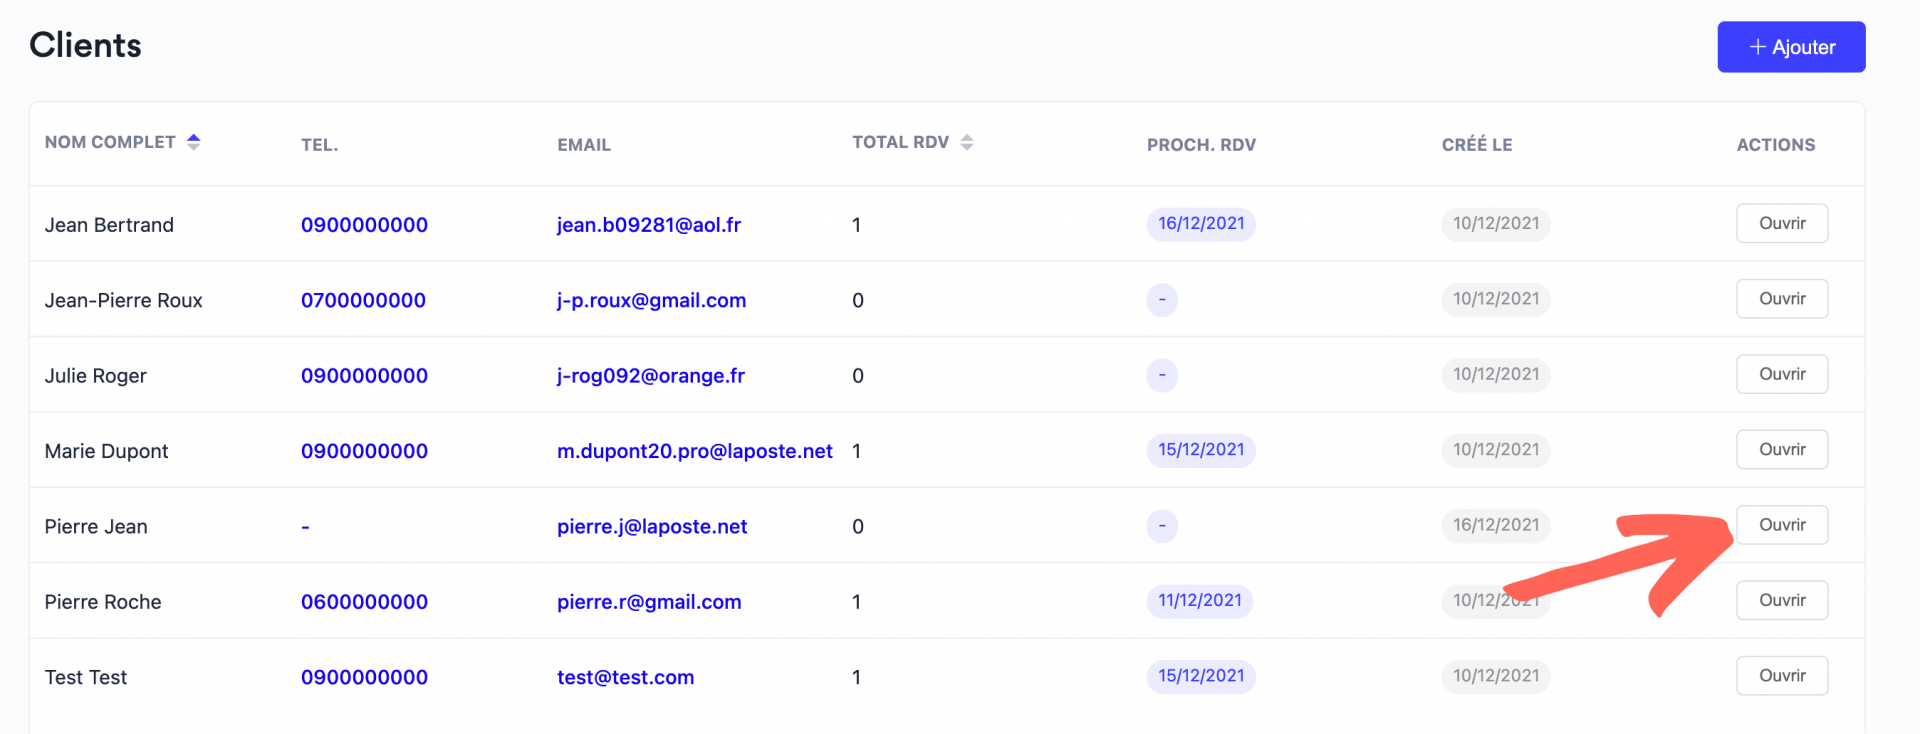Screen dimensions: 1920x734
Task: Select the name Jean Bertrand
Action: [109, 225]
